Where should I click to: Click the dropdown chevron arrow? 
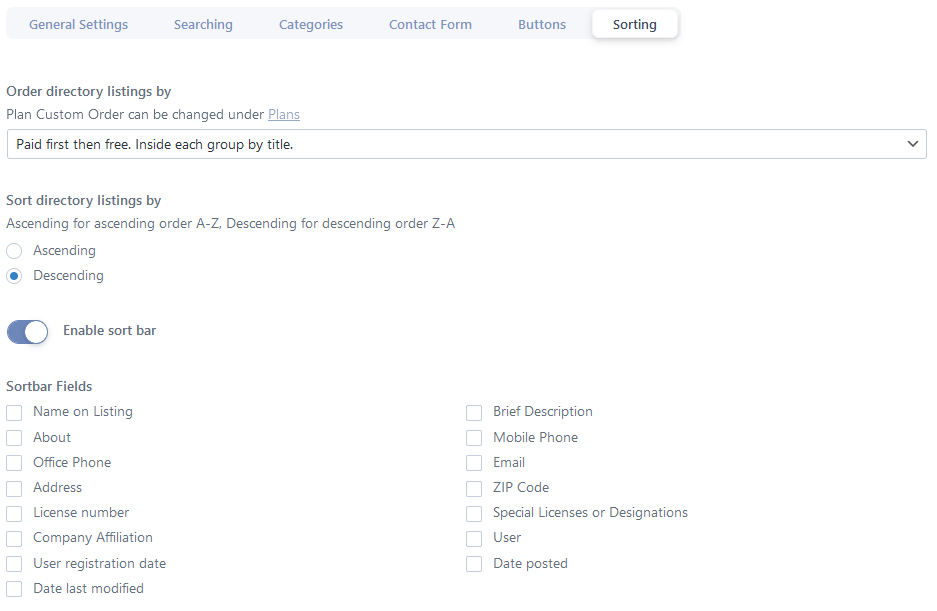[912, 144]
